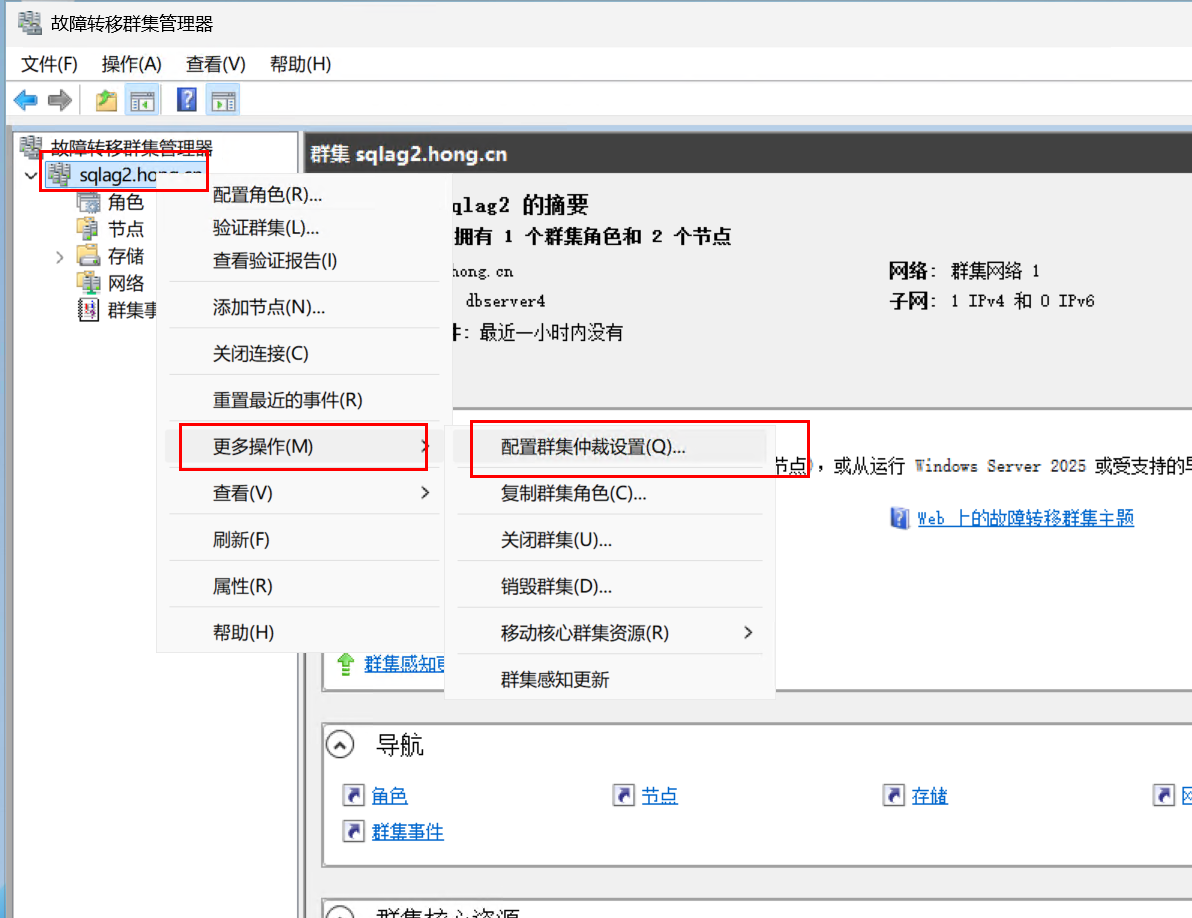Screen dimensions: 1192x918
Task: Select 添加节点(N)... in the context menu
Action: [269, 307]
